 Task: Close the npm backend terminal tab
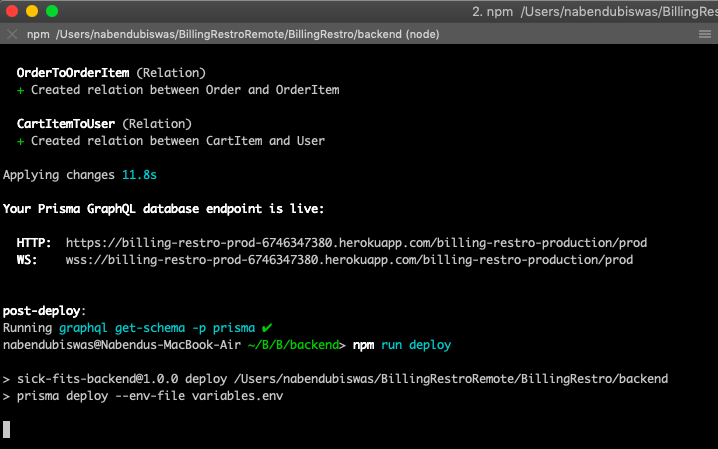click(12, 34)
